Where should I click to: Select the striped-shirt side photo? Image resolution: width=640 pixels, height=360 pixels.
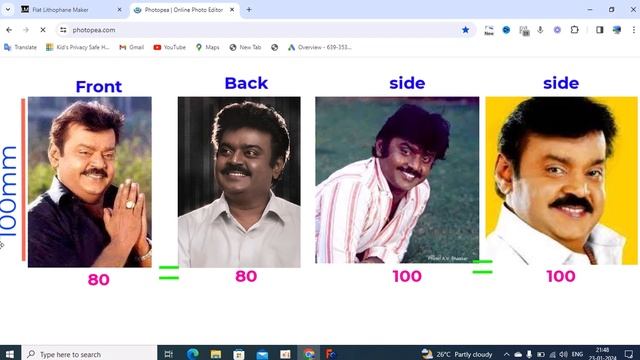(x=397, y=180)
